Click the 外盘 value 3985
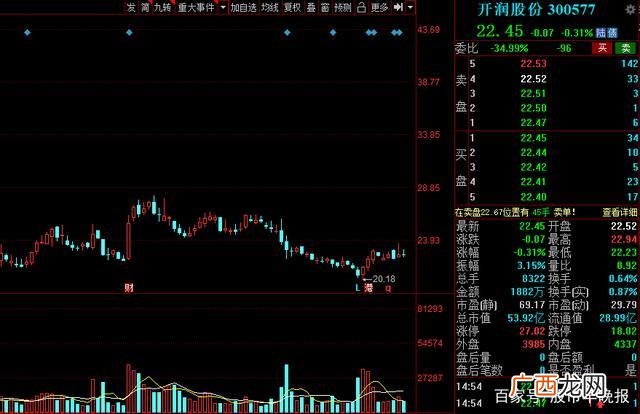This screenshot has width=640, height=414. (533, 345)
